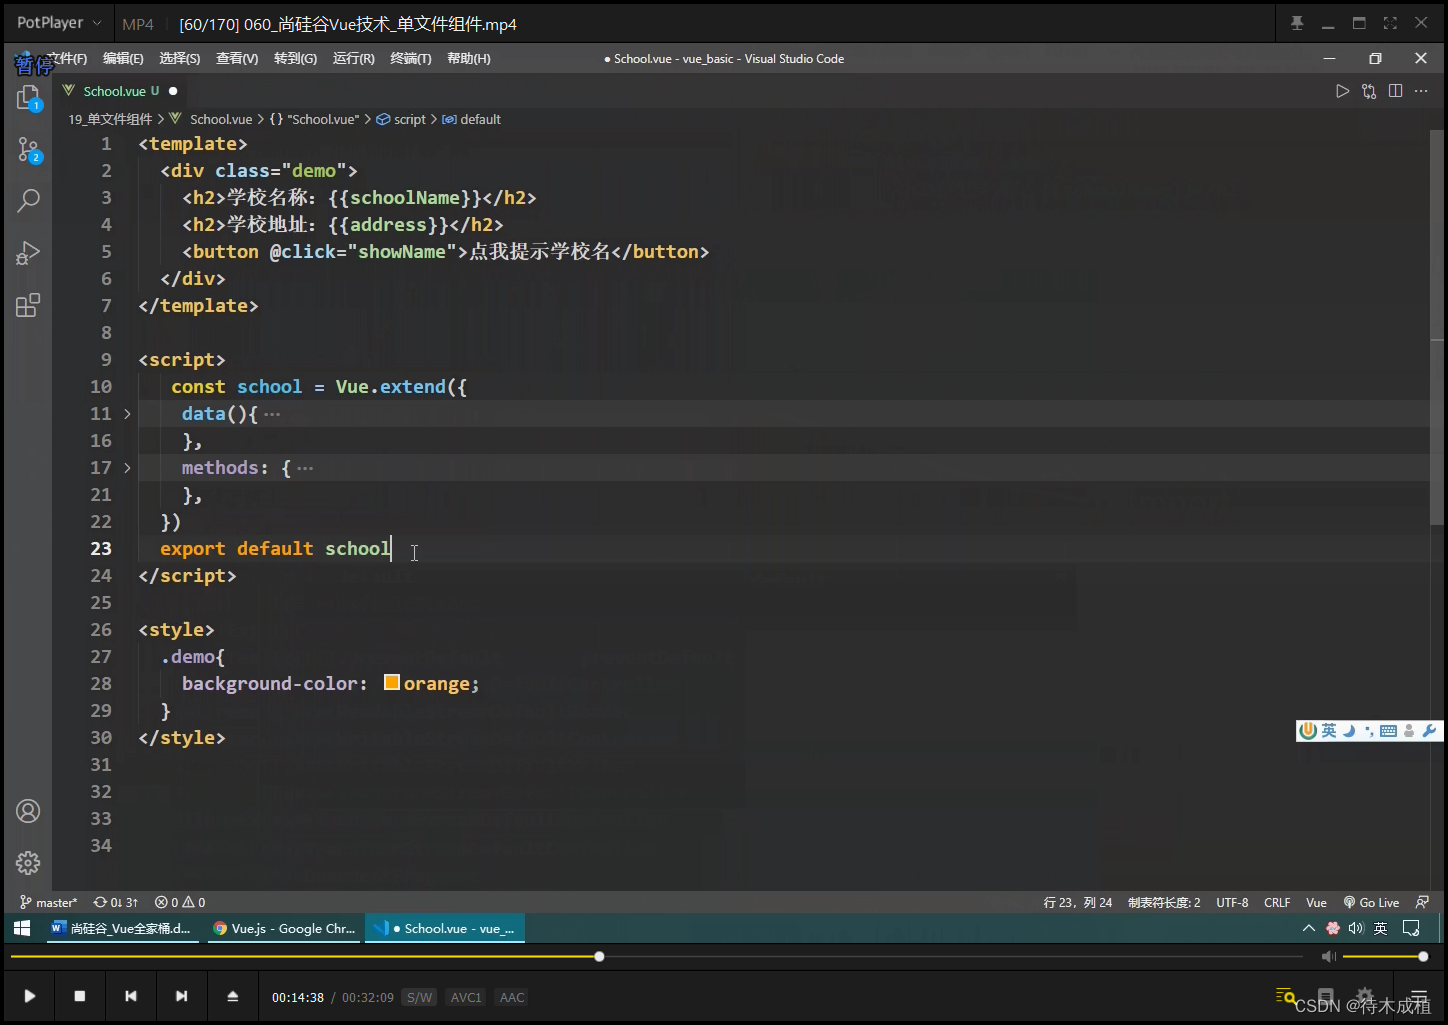Switch to Vue.js Google Chrome in taskbar
Screen dimensions: 1448x1025
click(x=284, y=928)
